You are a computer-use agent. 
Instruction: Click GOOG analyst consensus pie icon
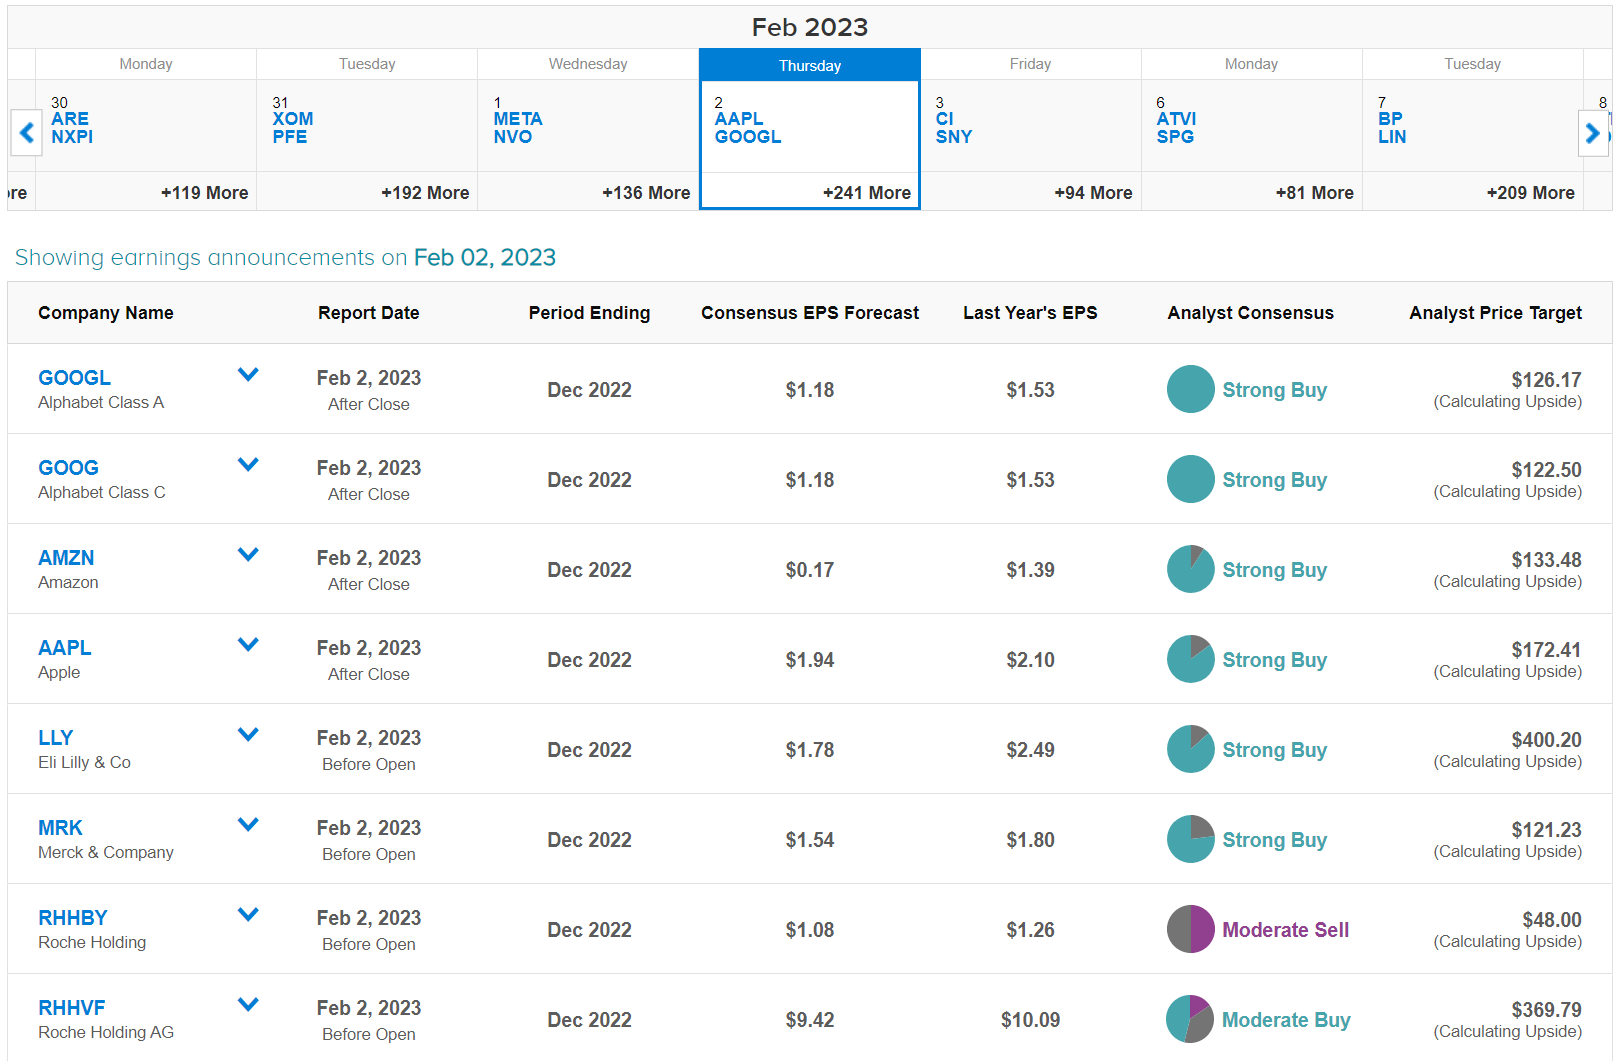[1190, 479]
